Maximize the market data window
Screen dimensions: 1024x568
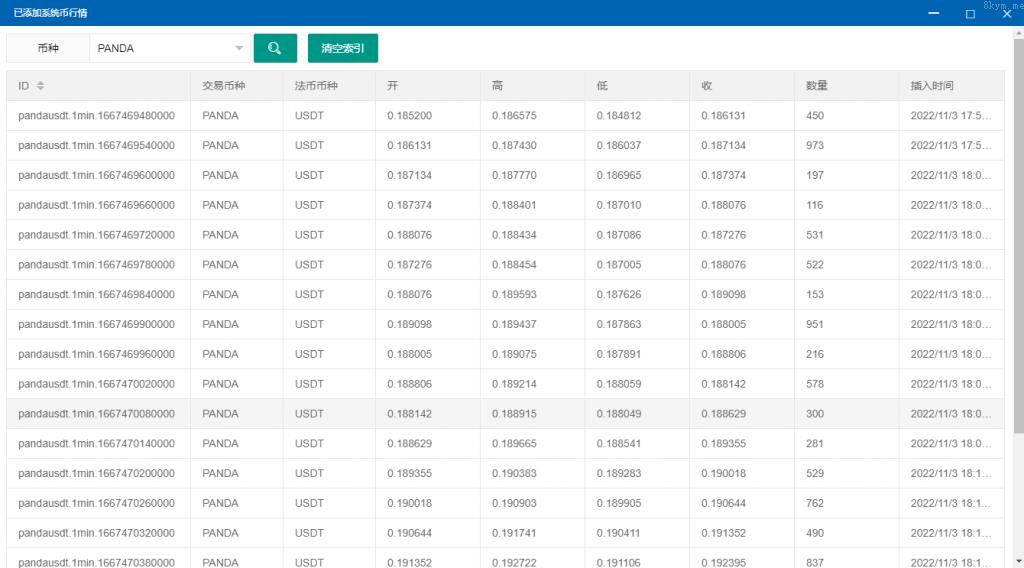click(x=970, y=13)
